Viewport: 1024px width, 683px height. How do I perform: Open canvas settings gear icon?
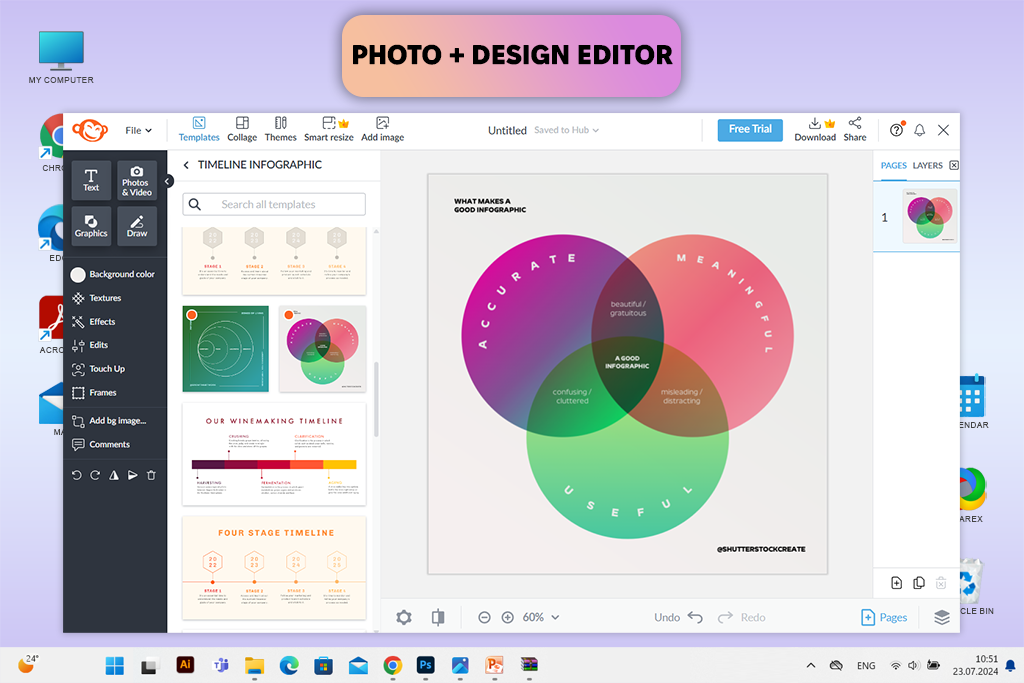coord(404,617)
